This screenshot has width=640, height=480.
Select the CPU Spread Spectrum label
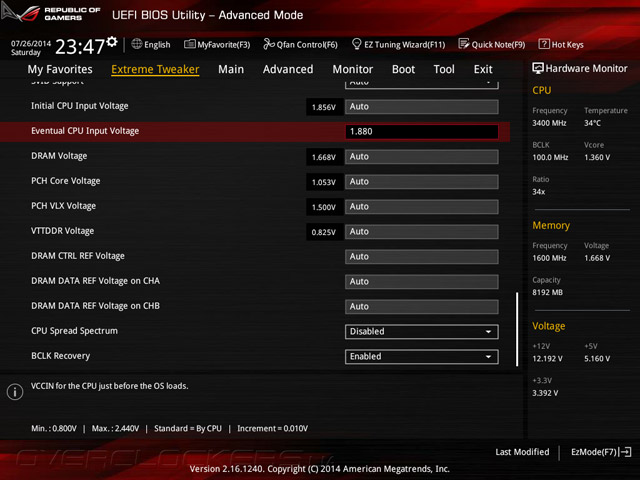[74, 331]
